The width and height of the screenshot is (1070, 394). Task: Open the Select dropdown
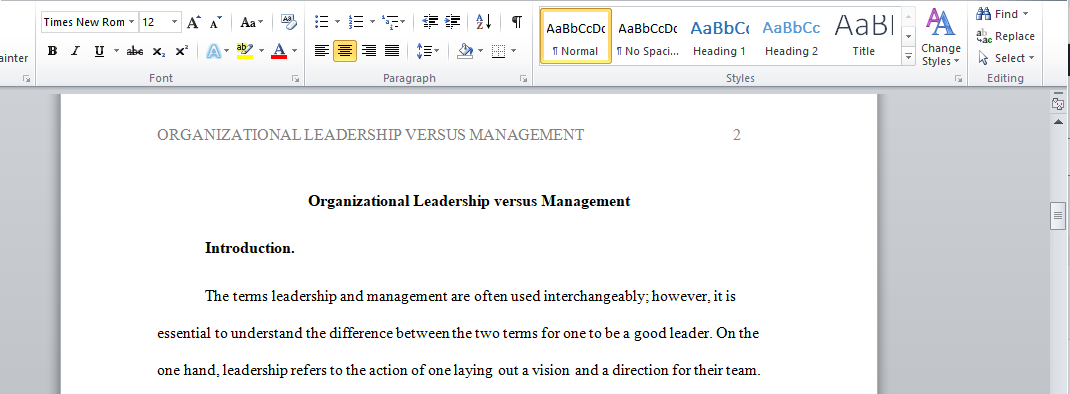coord(1006,58)
